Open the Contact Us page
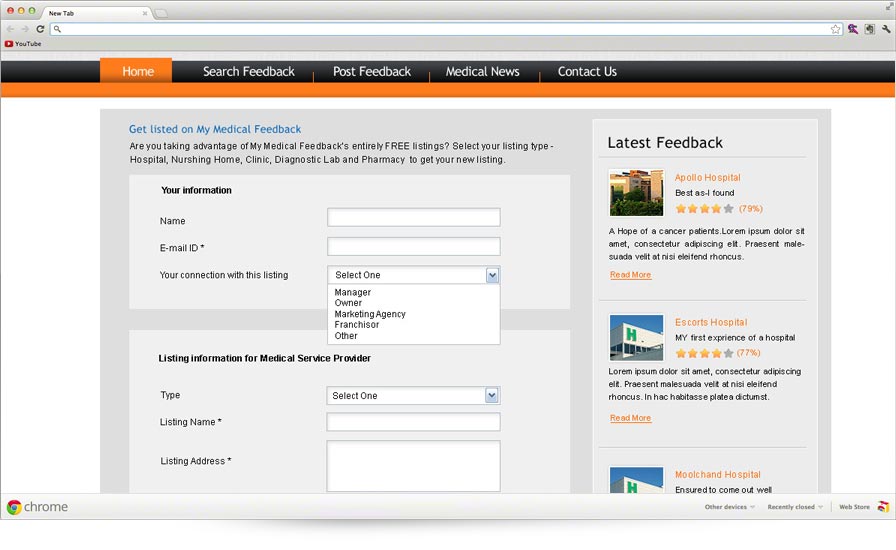The height and width of the screenshot is (550, 896). pos(587,72)
